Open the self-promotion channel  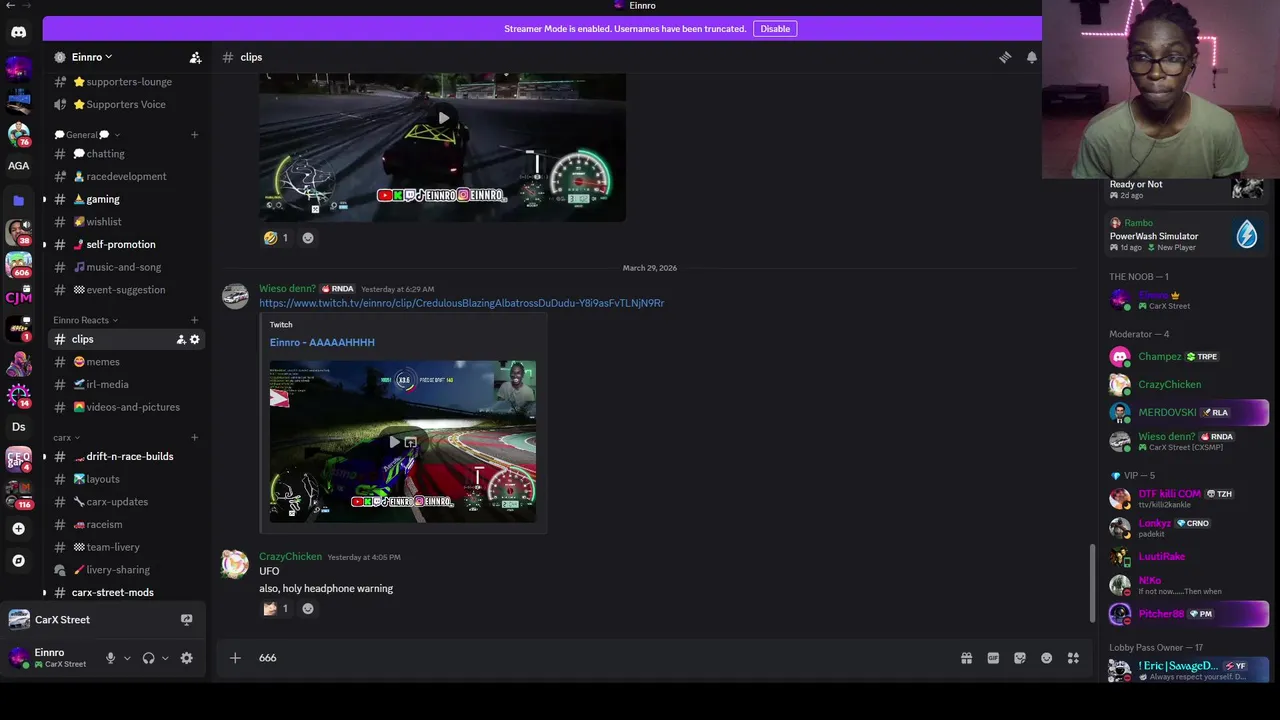126,244
